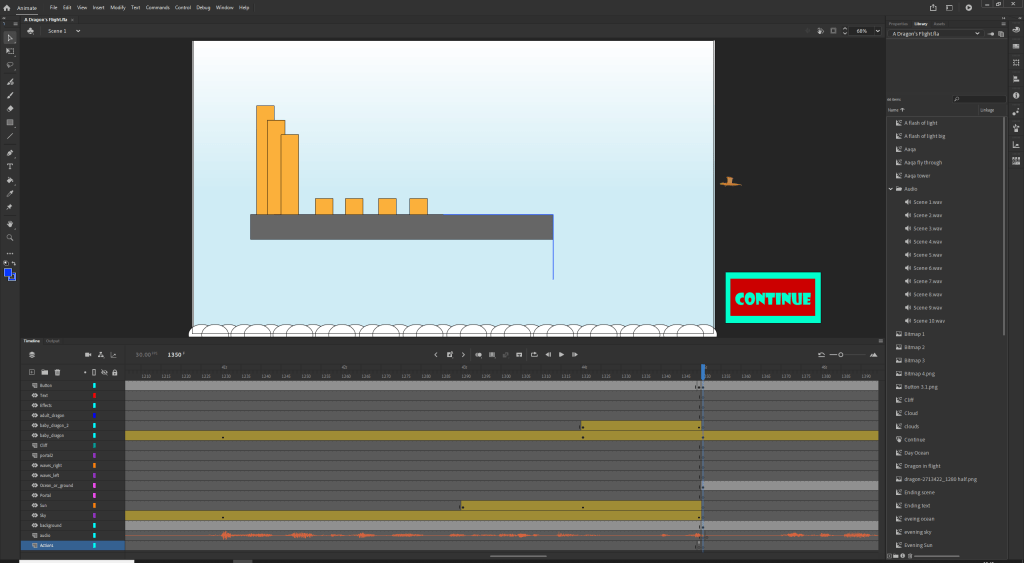Viewport: 1024px width, 563px height.
Task: Select the Text tool in toolbar
Action: click(x=10, y=165)
